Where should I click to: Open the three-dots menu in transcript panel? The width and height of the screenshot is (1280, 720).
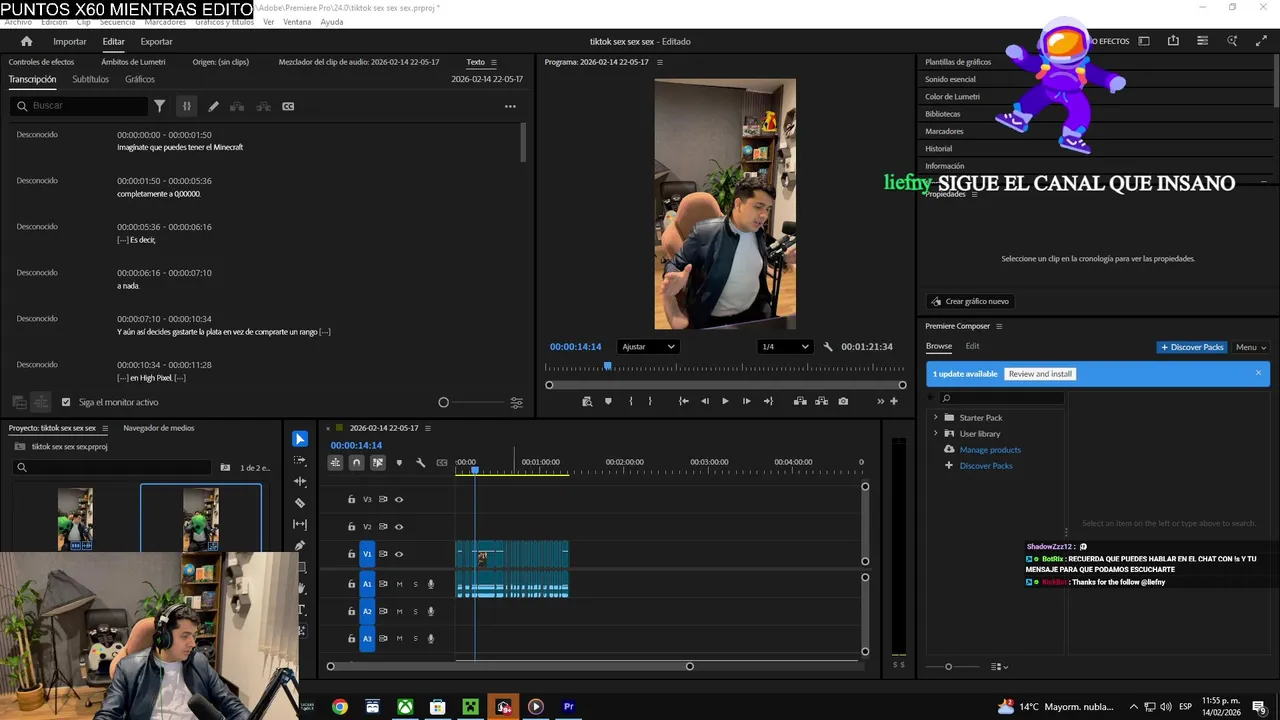[x=510, y=106]
